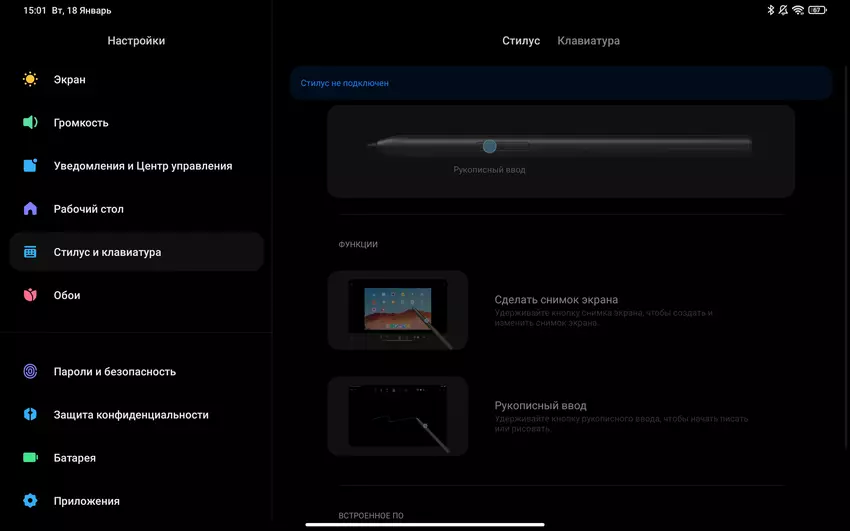Click the fingerprint icon for Пароли и безопасность

(x=31, y=371)
